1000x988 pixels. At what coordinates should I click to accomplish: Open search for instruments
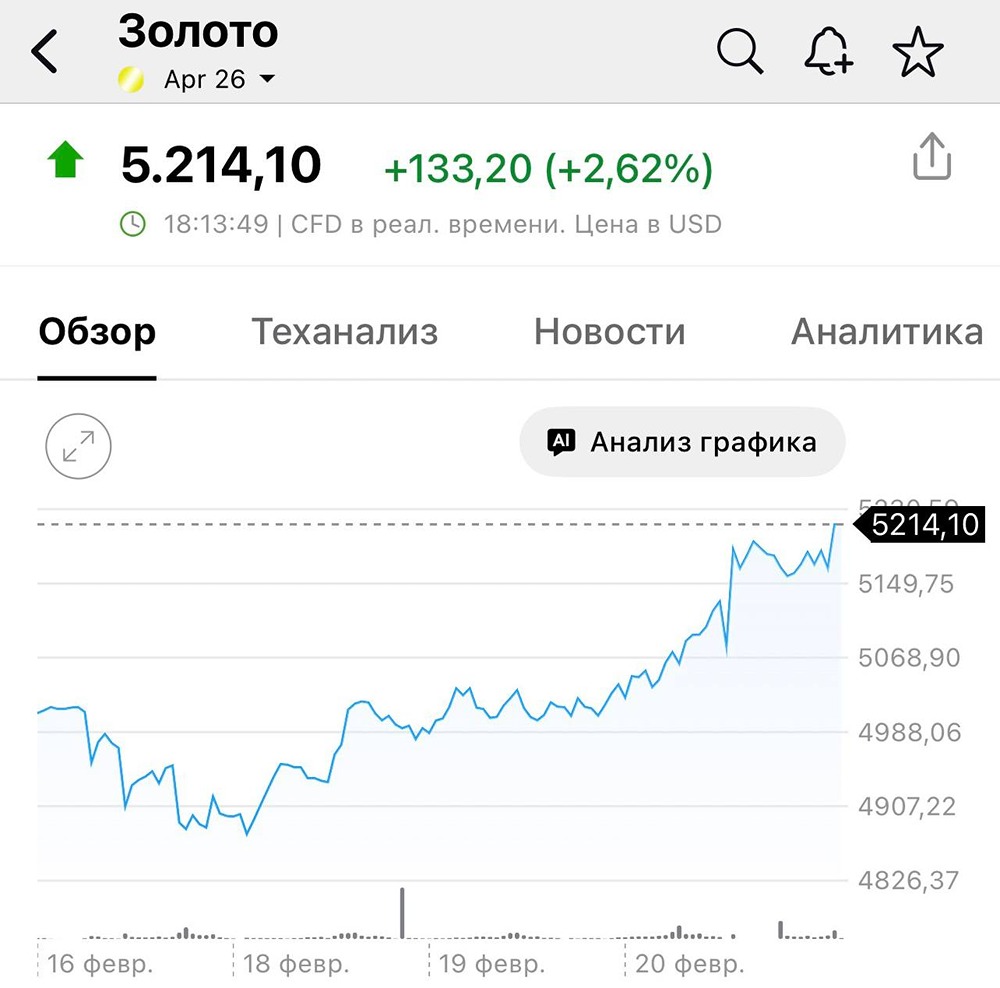click(740, 52)
